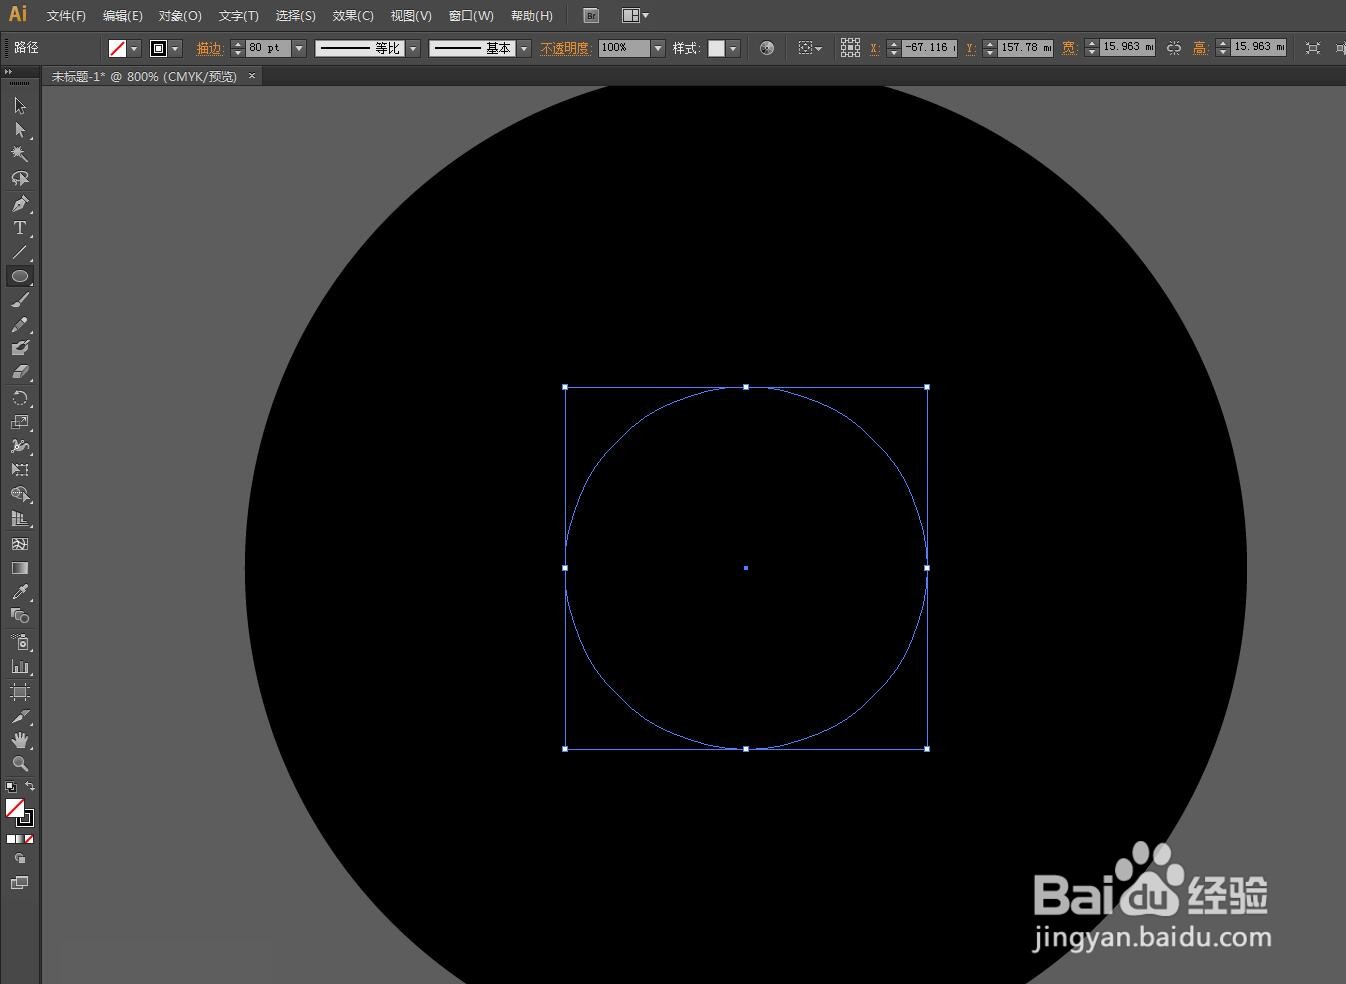Viewport: 1346px width, 984px height.
Task: Open Adobe Bridge with Br icon
Action: click(x=591, y=16)
